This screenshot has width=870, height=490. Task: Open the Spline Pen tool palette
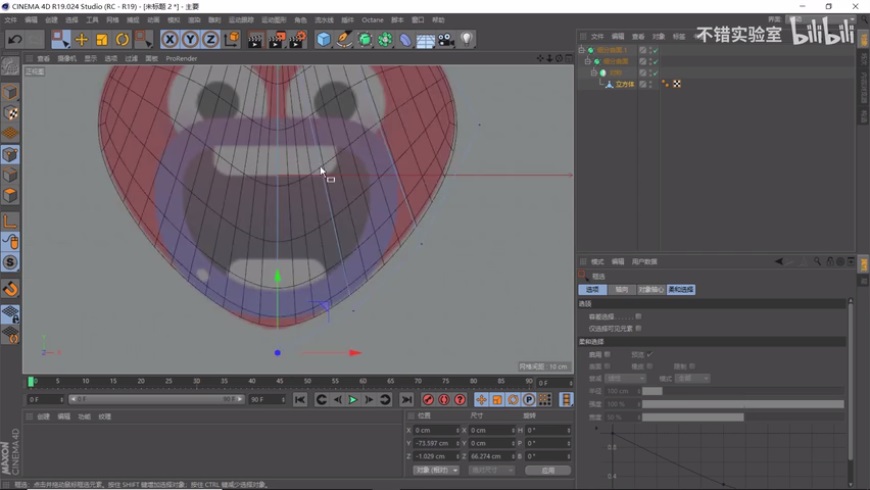tap(344, 39)
